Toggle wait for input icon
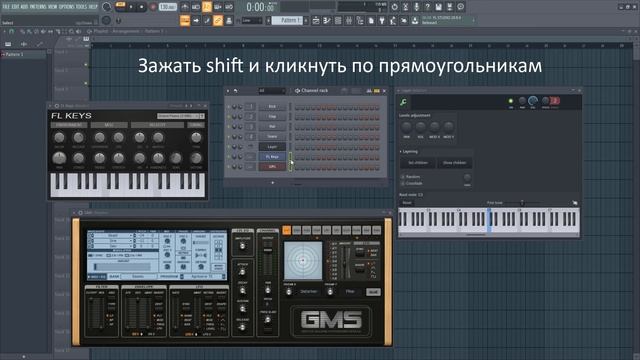This screenshot has width=640, height=360. click(196, 7)
